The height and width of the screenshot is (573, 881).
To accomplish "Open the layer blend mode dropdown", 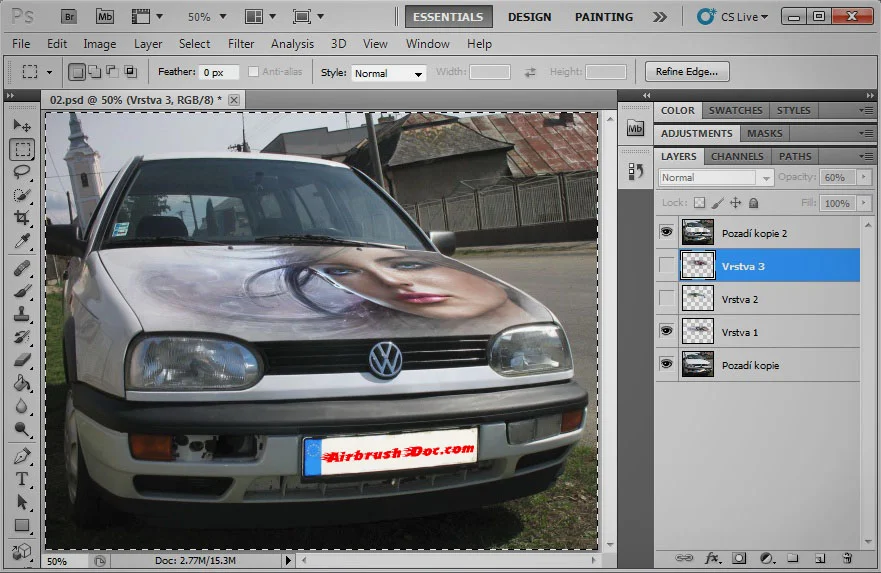I will (x=716, y=178).
